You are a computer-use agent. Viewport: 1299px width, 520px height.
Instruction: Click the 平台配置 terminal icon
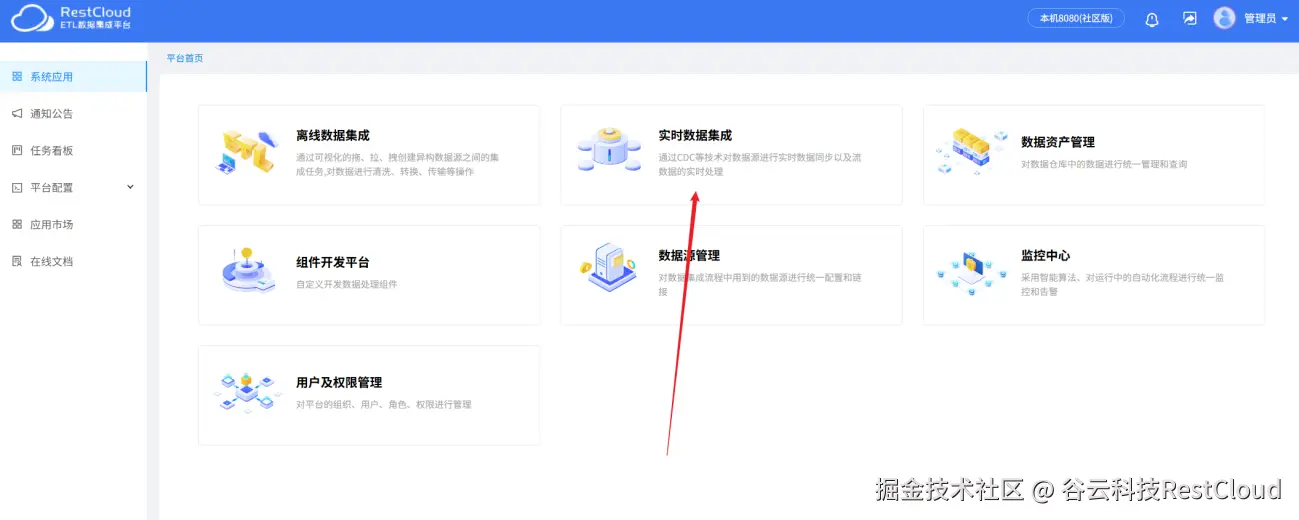coord(17,188)
